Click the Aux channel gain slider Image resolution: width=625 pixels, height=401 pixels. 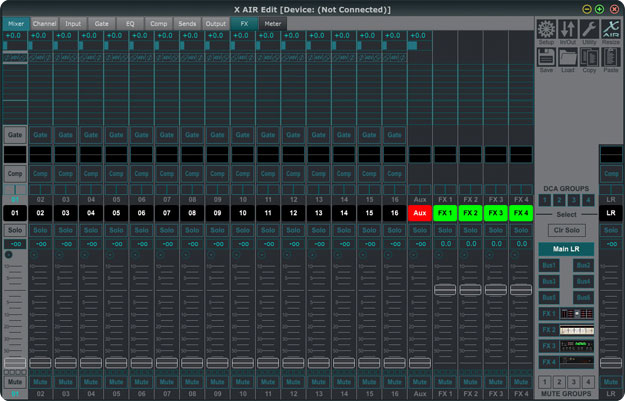[x=420, y=46]
